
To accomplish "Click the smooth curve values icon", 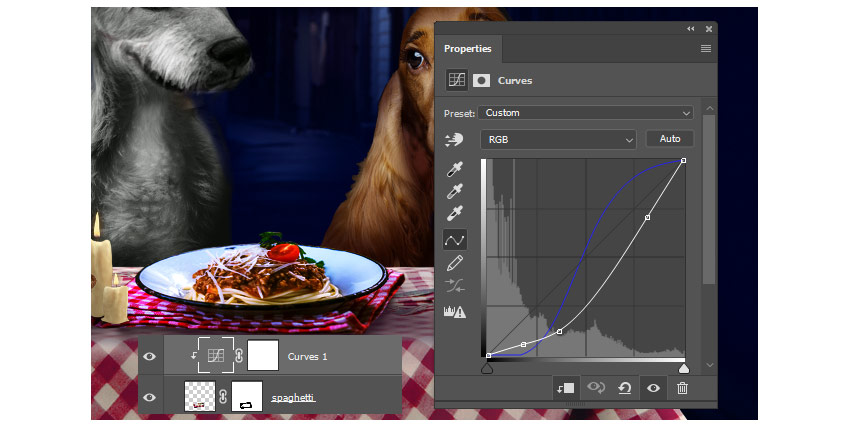I will (x=454, y=286).
